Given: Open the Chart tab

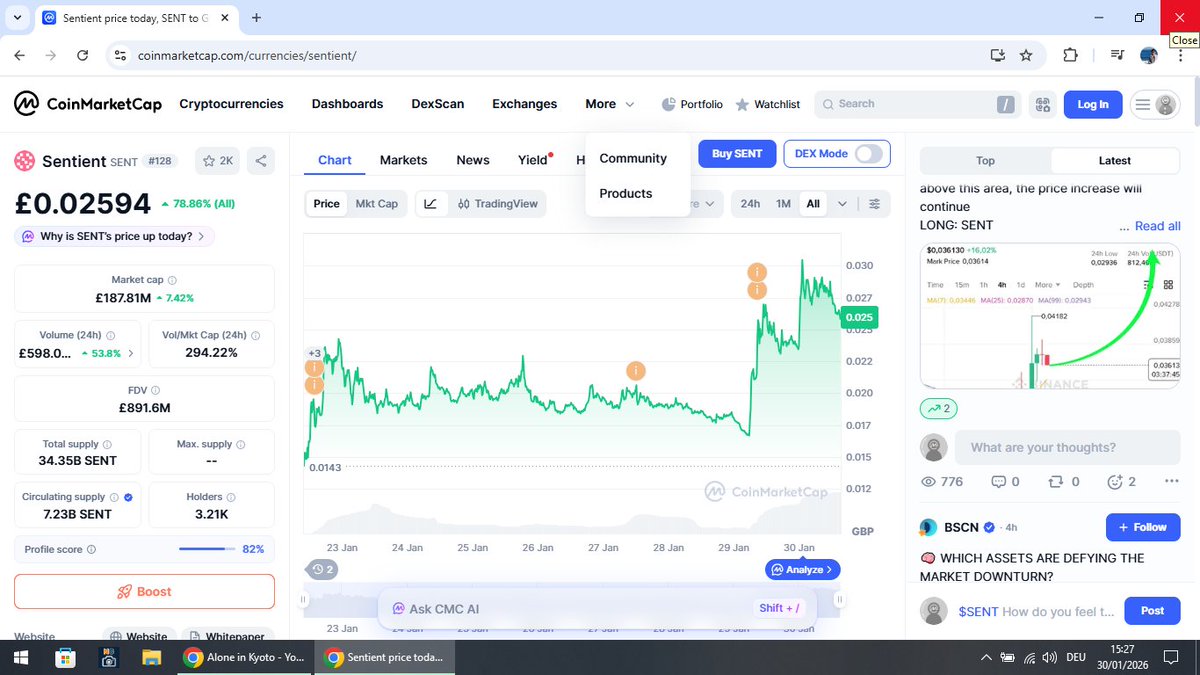Looking at the screenshot, I should pos(335,160).
